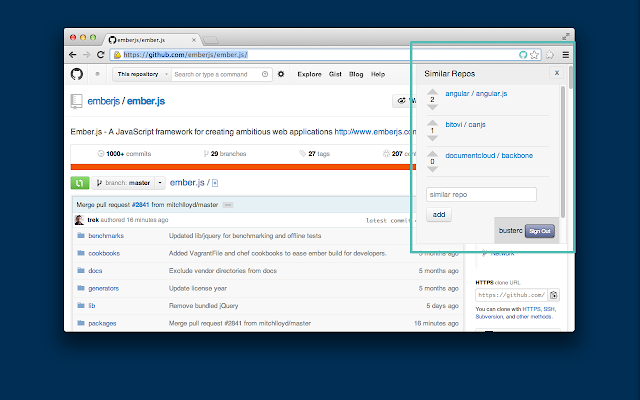Click ember.js breadcrumb link near branch
Image resolution: width=640 pixels, height=400 pixels.
[187, 183]
